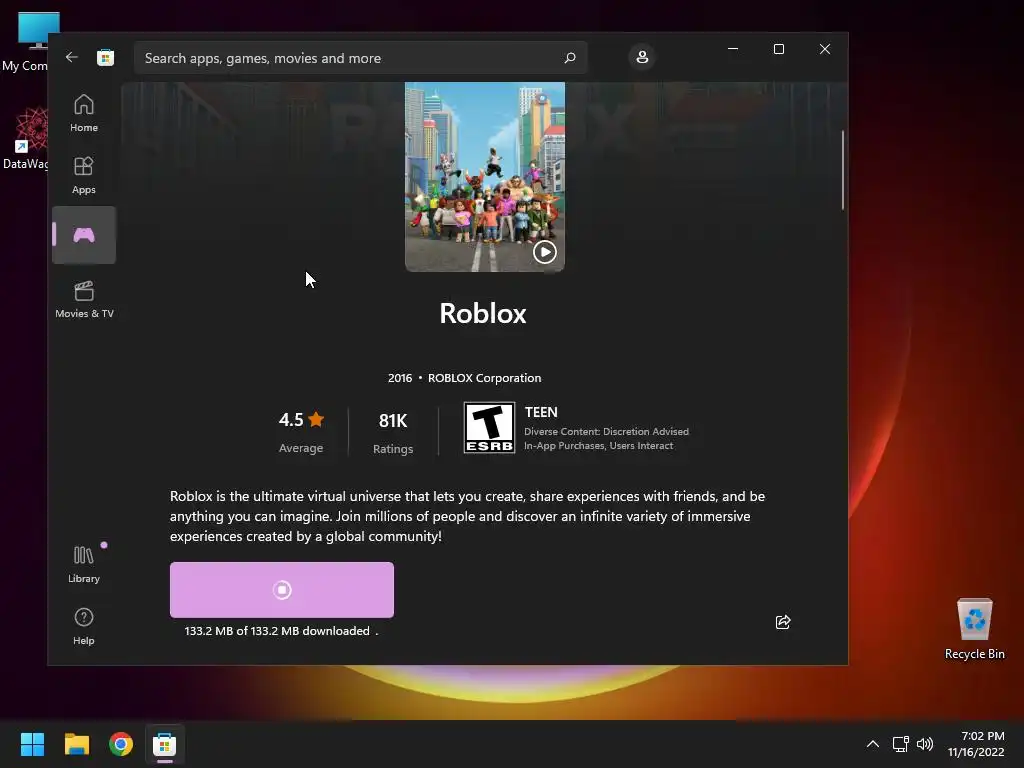Open the user account profile icon
This screenshot has width=1024, height=768.
642,57
